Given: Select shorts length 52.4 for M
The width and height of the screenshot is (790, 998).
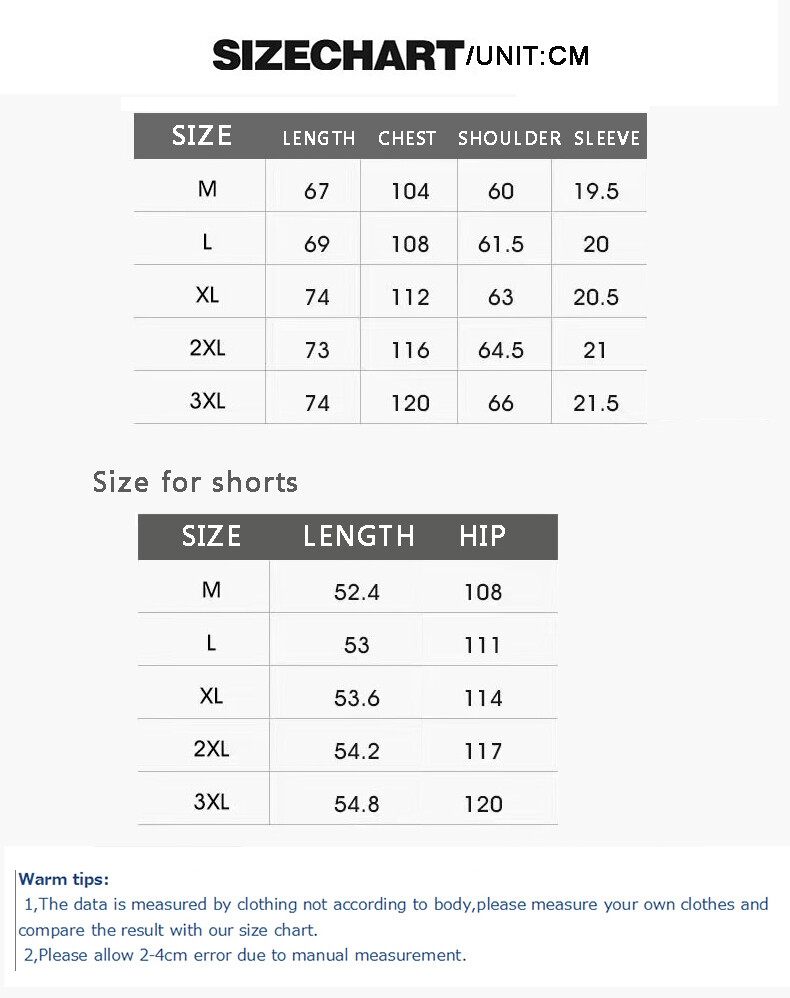Looking at the screenshot, I should pos(357,592).
